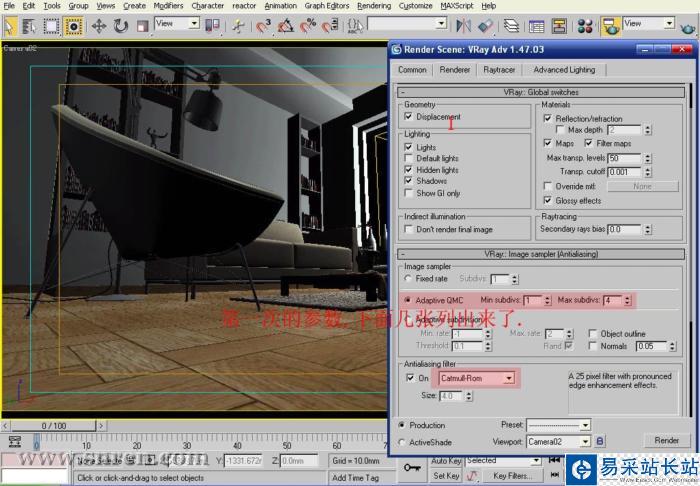Click the Align tool icon

(x=485, y=26)
